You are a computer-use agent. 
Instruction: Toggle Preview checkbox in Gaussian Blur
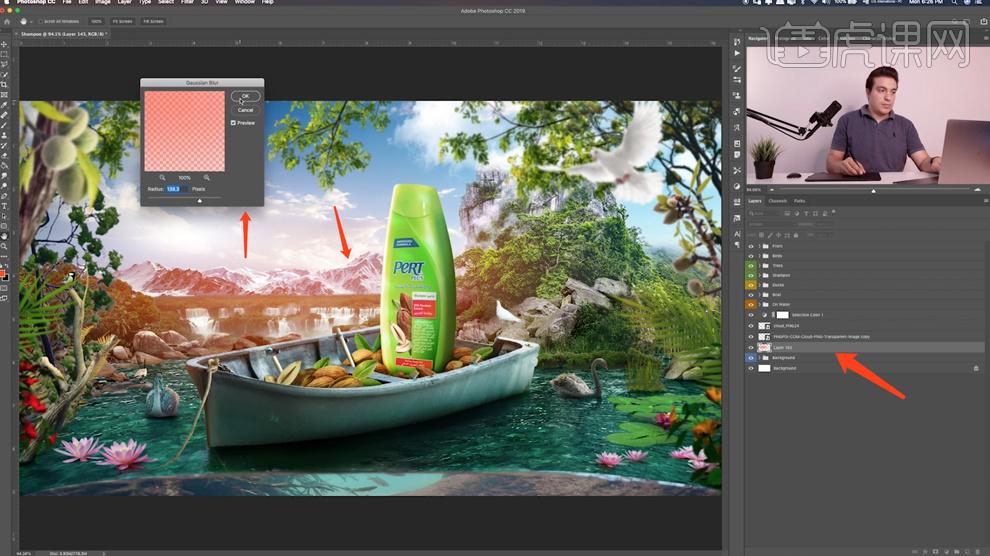coord(233,123)
